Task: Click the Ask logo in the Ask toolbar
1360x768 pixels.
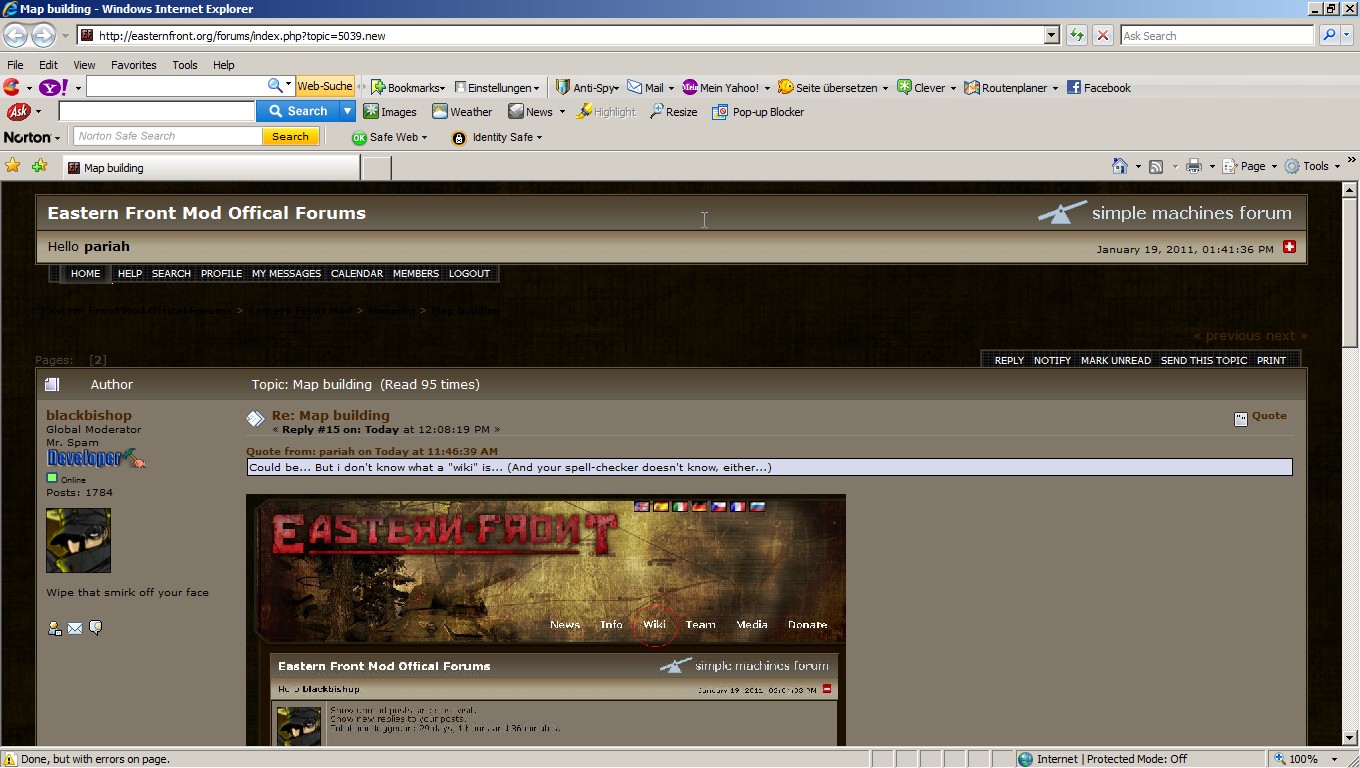Action: 18,112
